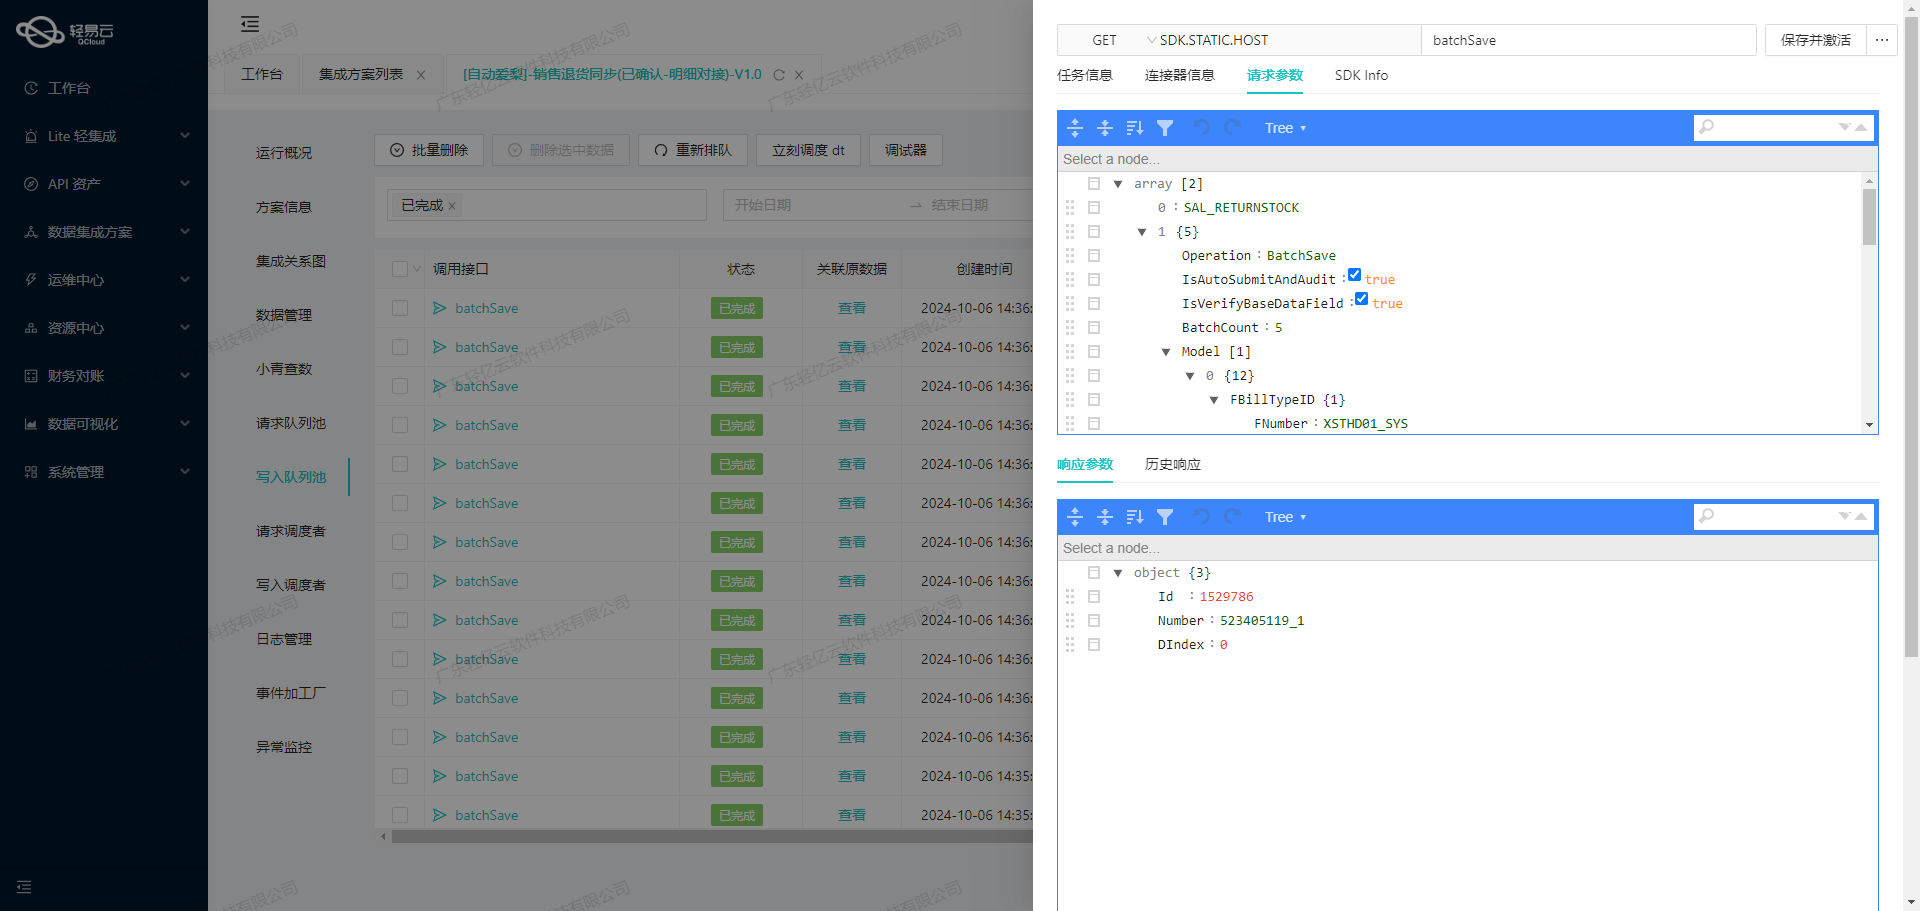Open the sort icon in the request parameters toolbar
The width and height of the screenshot is (1920, 911).
point(1135,127)
